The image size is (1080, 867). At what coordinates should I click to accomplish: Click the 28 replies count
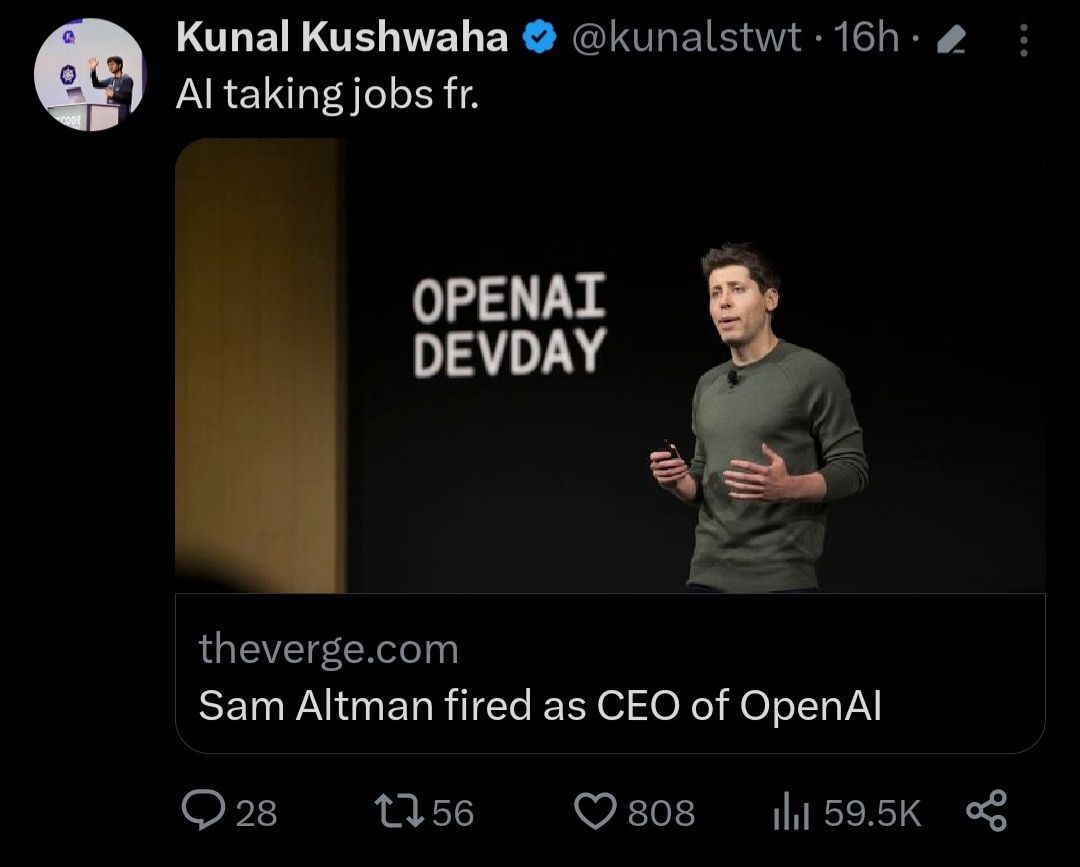pos(256,812)
